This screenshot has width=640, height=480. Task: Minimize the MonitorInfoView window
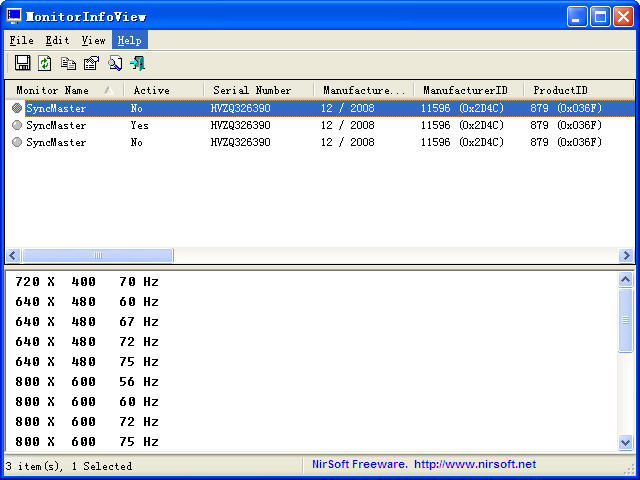coord(577,17)
